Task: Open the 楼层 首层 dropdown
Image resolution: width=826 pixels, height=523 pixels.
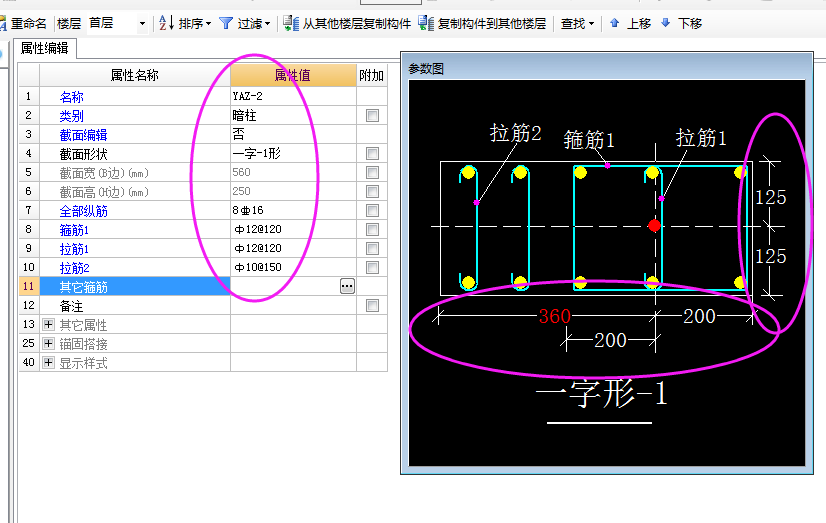Action: tap(142, 24)
